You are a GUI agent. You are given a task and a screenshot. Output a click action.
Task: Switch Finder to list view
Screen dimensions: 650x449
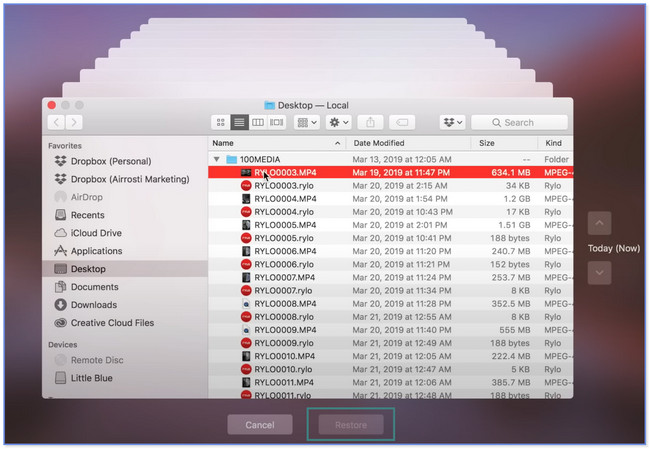[x=239, y=122]
